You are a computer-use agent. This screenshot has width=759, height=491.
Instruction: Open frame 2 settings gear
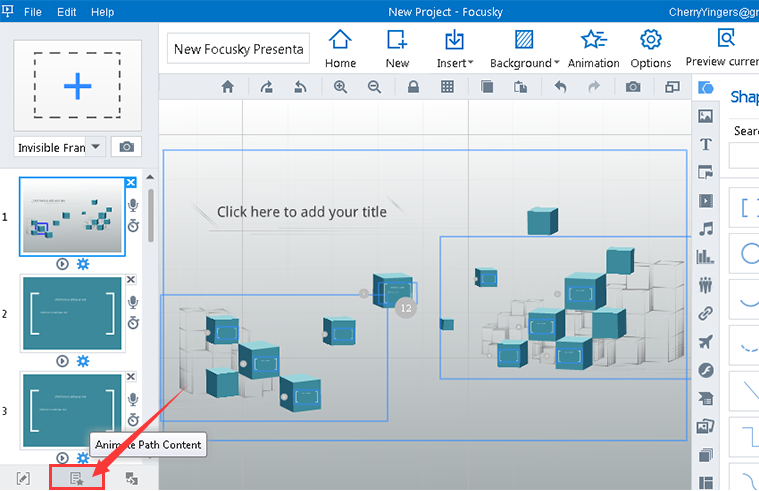(83, 361)
